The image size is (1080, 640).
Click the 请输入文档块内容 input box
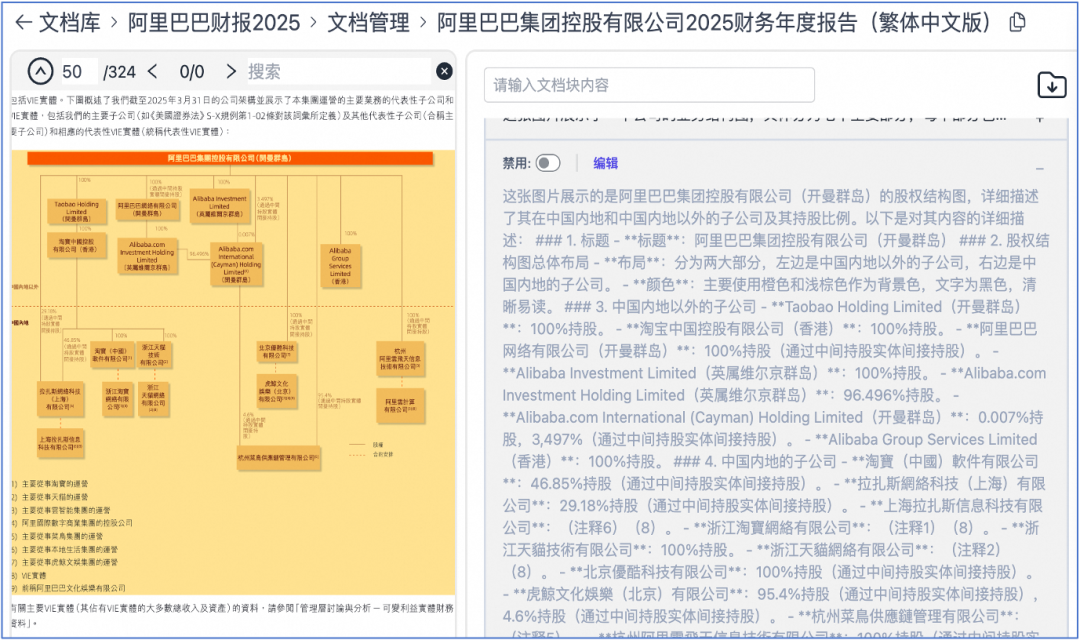pyautogui.click(x=649, y=85)
